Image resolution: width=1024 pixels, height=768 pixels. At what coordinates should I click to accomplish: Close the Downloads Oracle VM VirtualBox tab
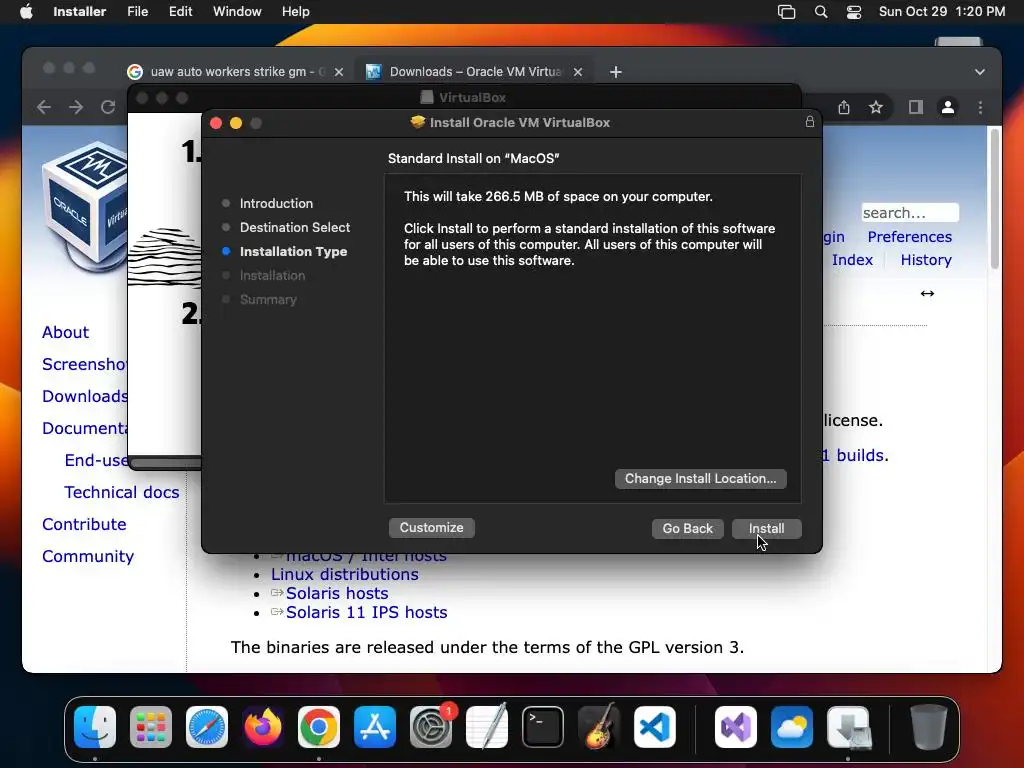(578, 72)
